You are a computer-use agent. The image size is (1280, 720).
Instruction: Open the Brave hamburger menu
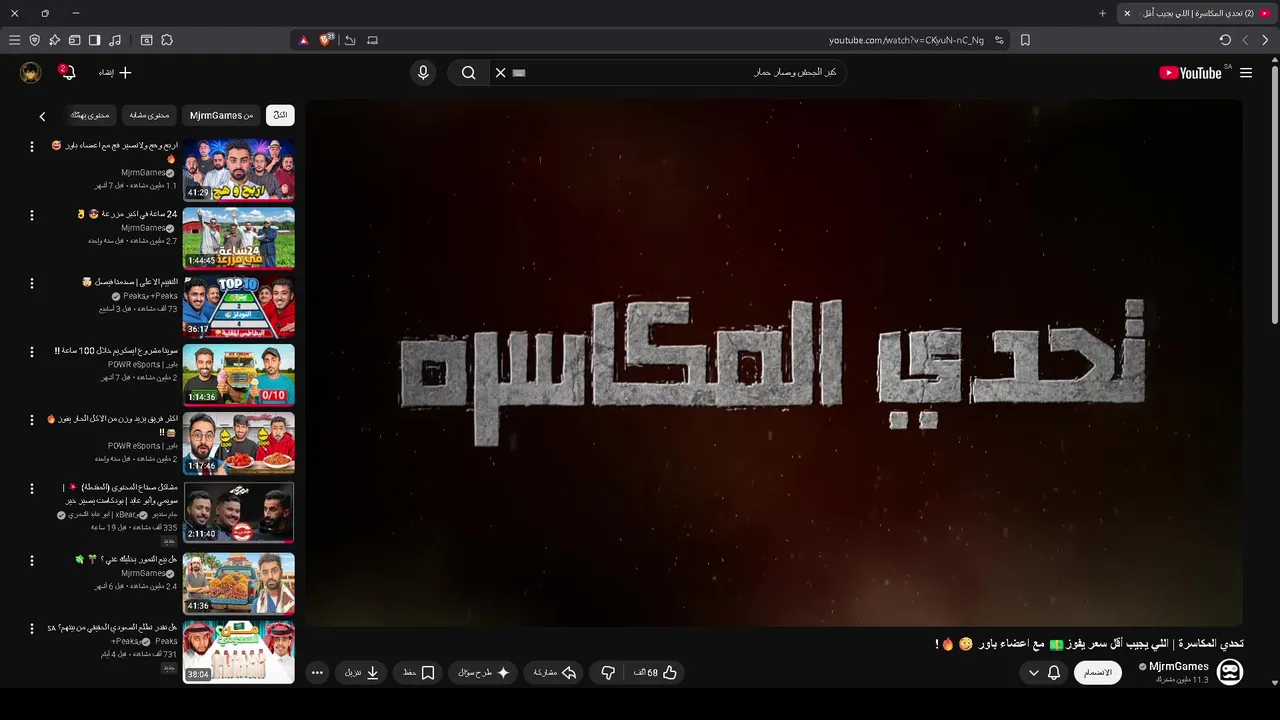[14, 40]
